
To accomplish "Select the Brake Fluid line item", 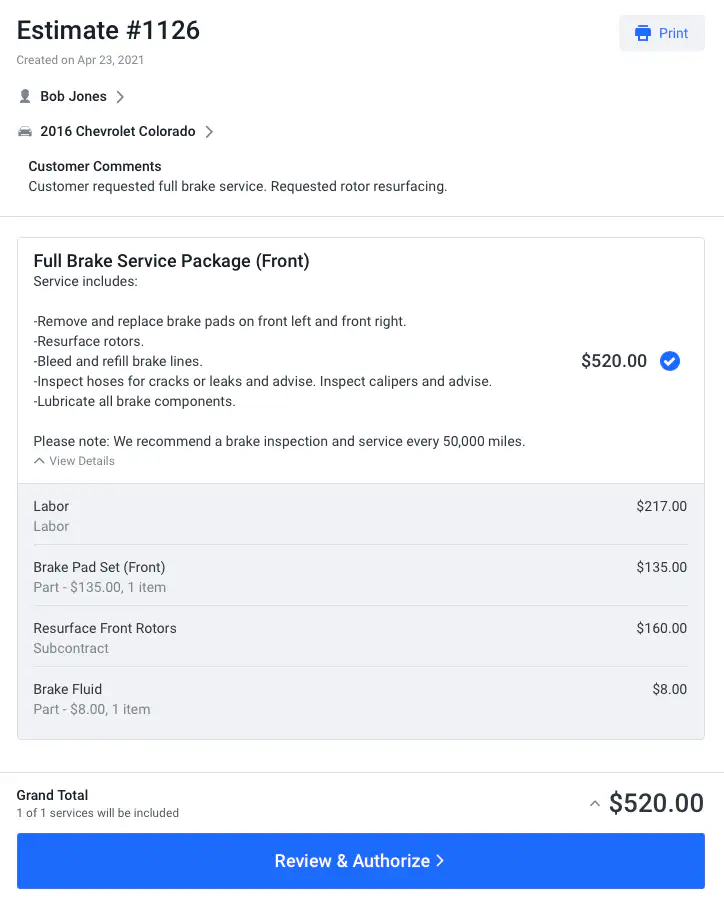I will click(360, 698).
